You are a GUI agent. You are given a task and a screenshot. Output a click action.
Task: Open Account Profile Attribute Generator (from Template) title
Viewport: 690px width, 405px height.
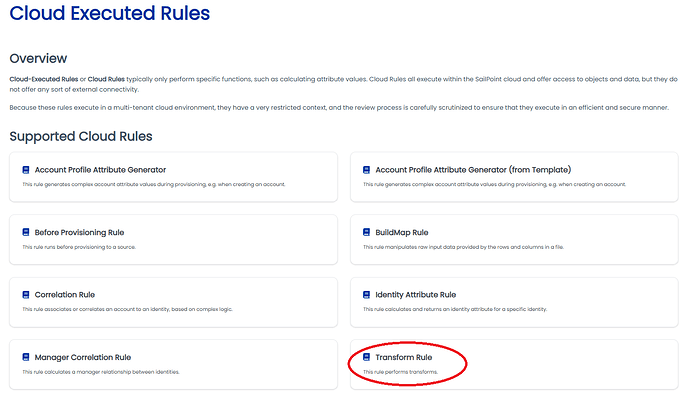coord(472,170)
